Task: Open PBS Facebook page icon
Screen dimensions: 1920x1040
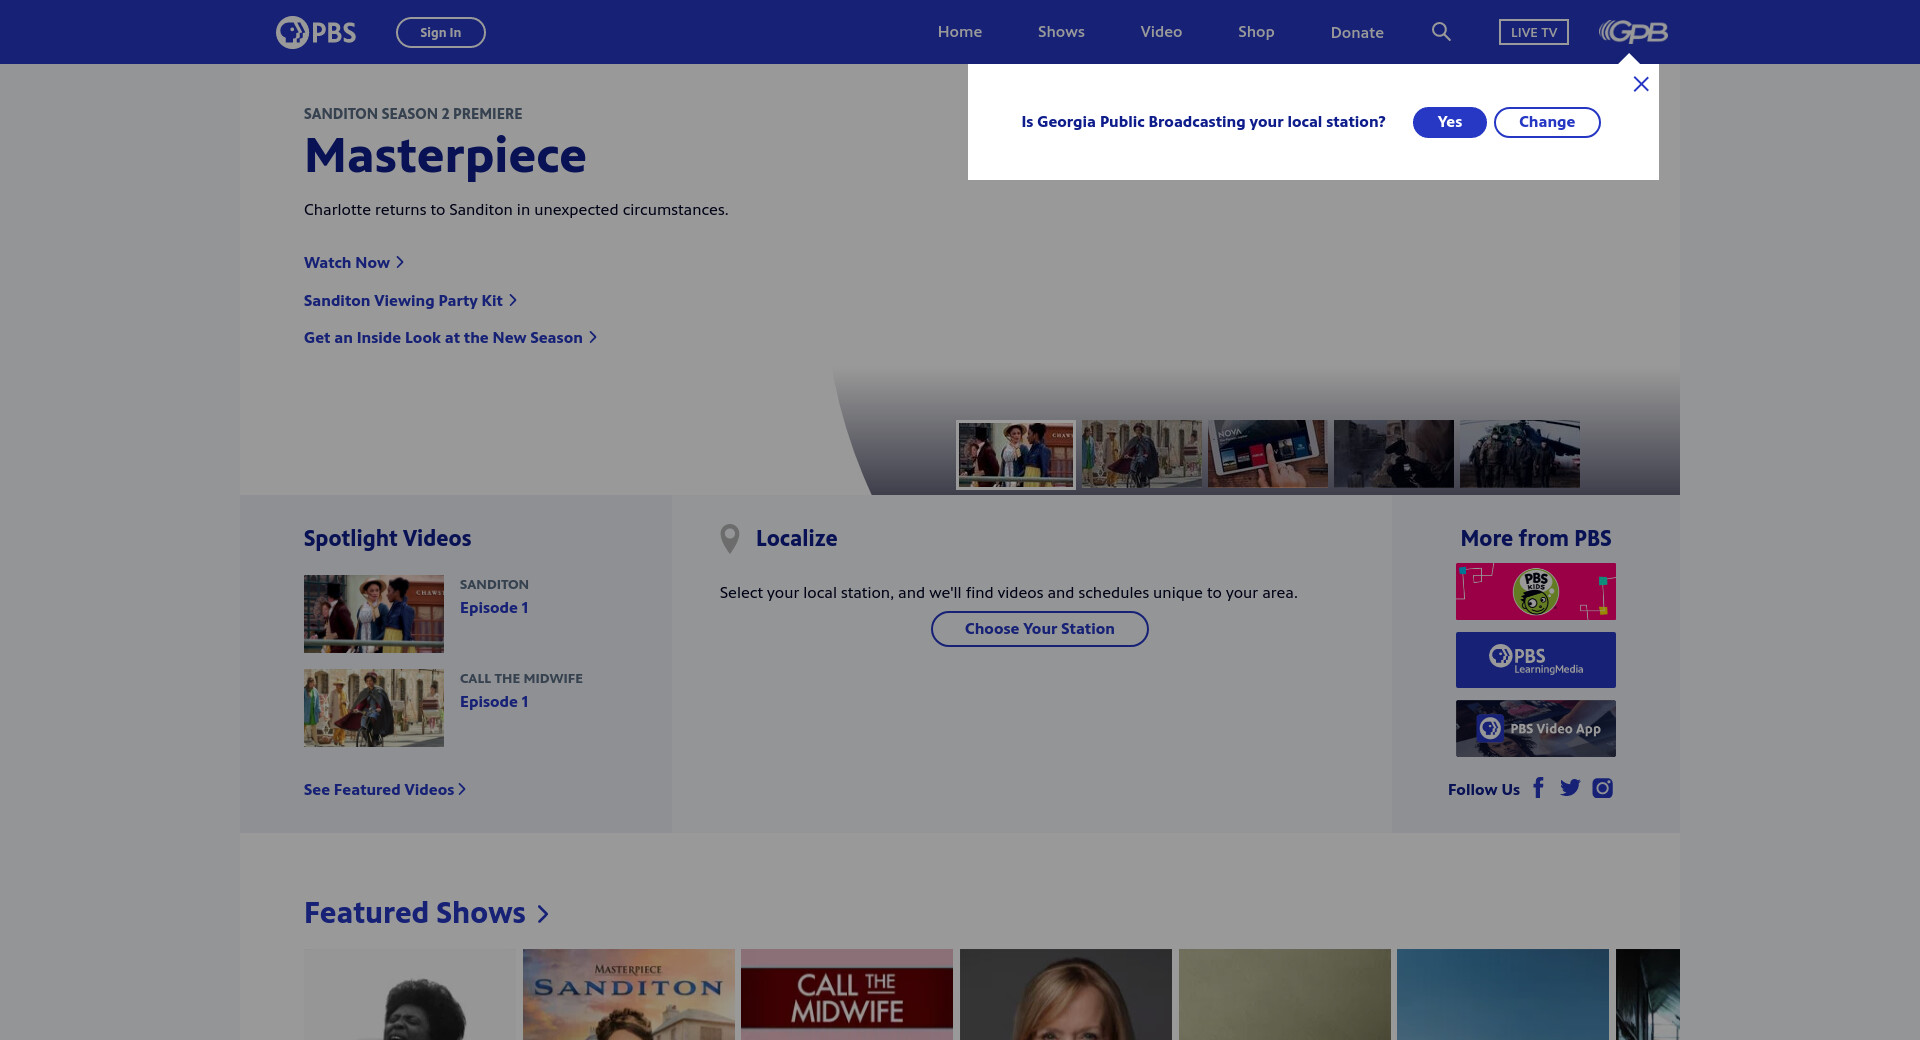Action: [x=1539, y=788]
